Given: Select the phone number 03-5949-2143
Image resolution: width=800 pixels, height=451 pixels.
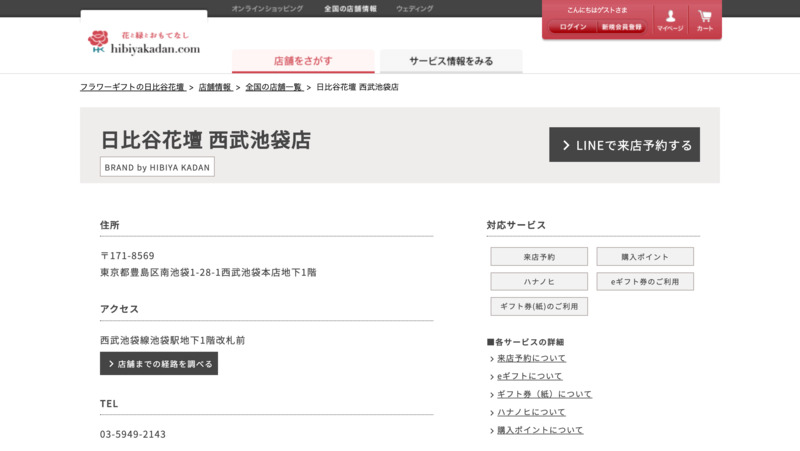Looking at the screenshot, I should (x=133, y=434).
